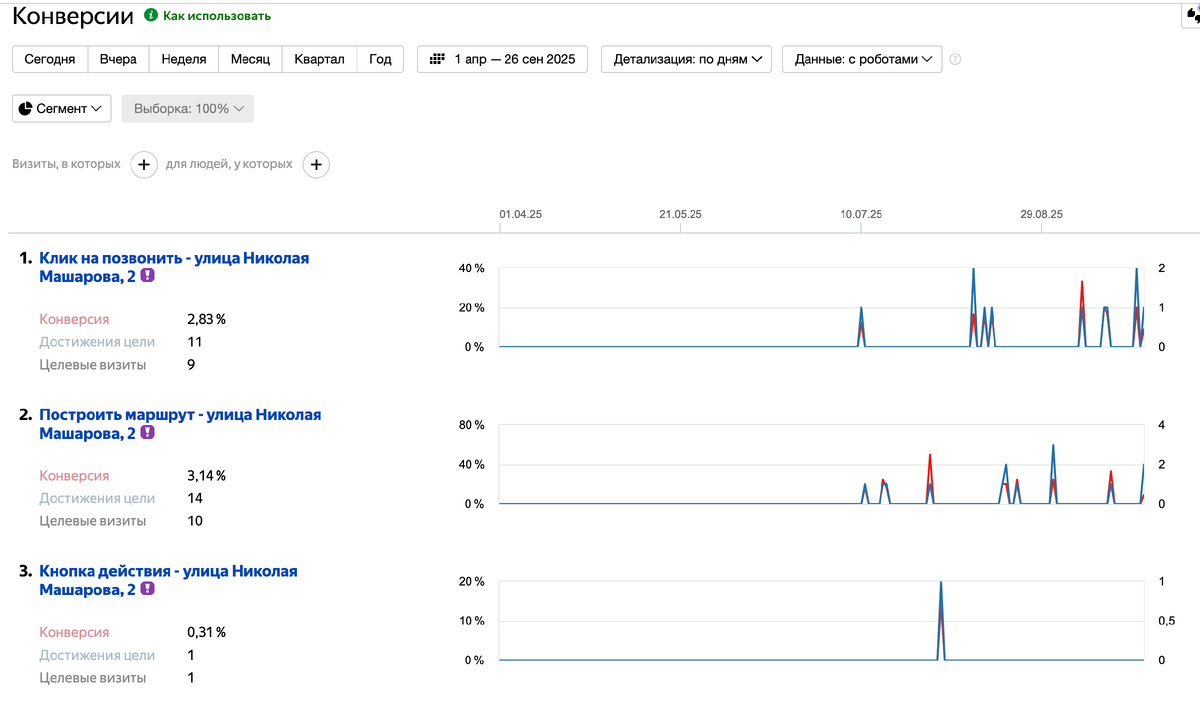The width and height of the screenshot is (1200, 714).
Task: Click Достижения цели value 14
Action: [195, 498]
